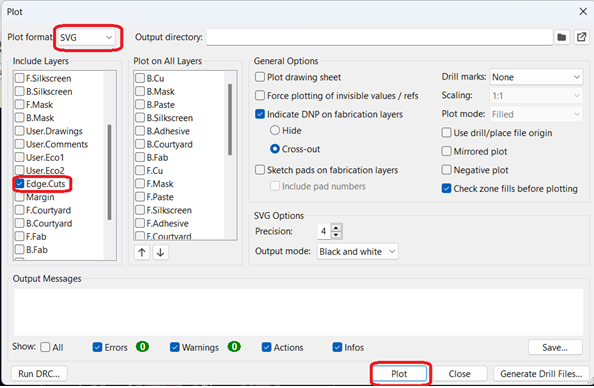This screenshot has height=388, width=594.
Task: Check the F.Cu layer in Plot on All Layers
Action: point(140,171)
